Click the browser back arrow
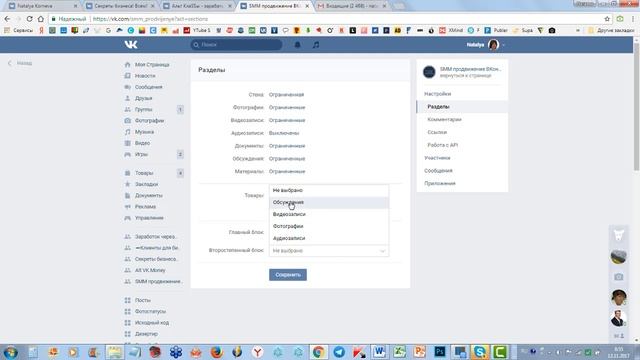Image resolution: width=640 pixels, height=360 pixels. coord(7,19)
